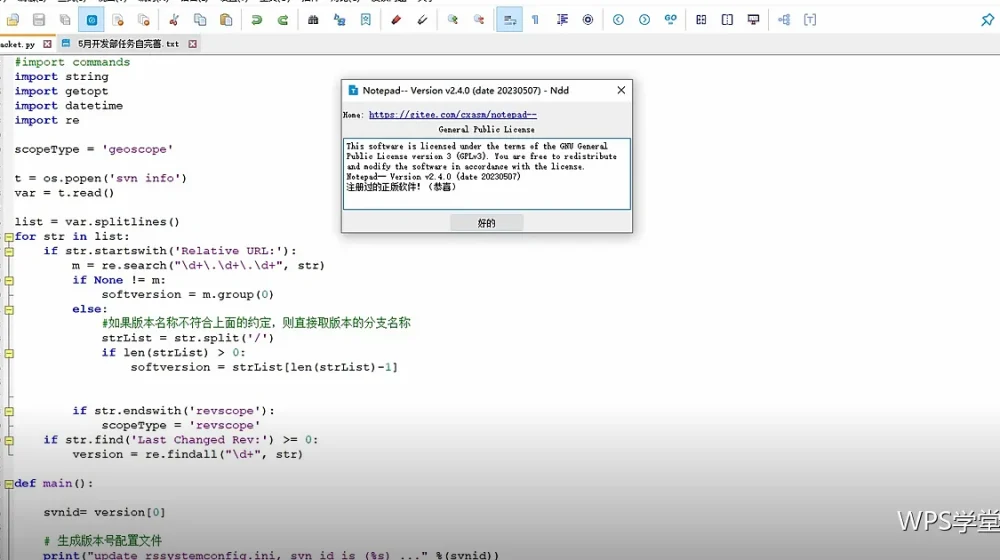Collapse the 'else:' code block
The width and height of the screenshot is (1000, 560).
tap(9, 309)
